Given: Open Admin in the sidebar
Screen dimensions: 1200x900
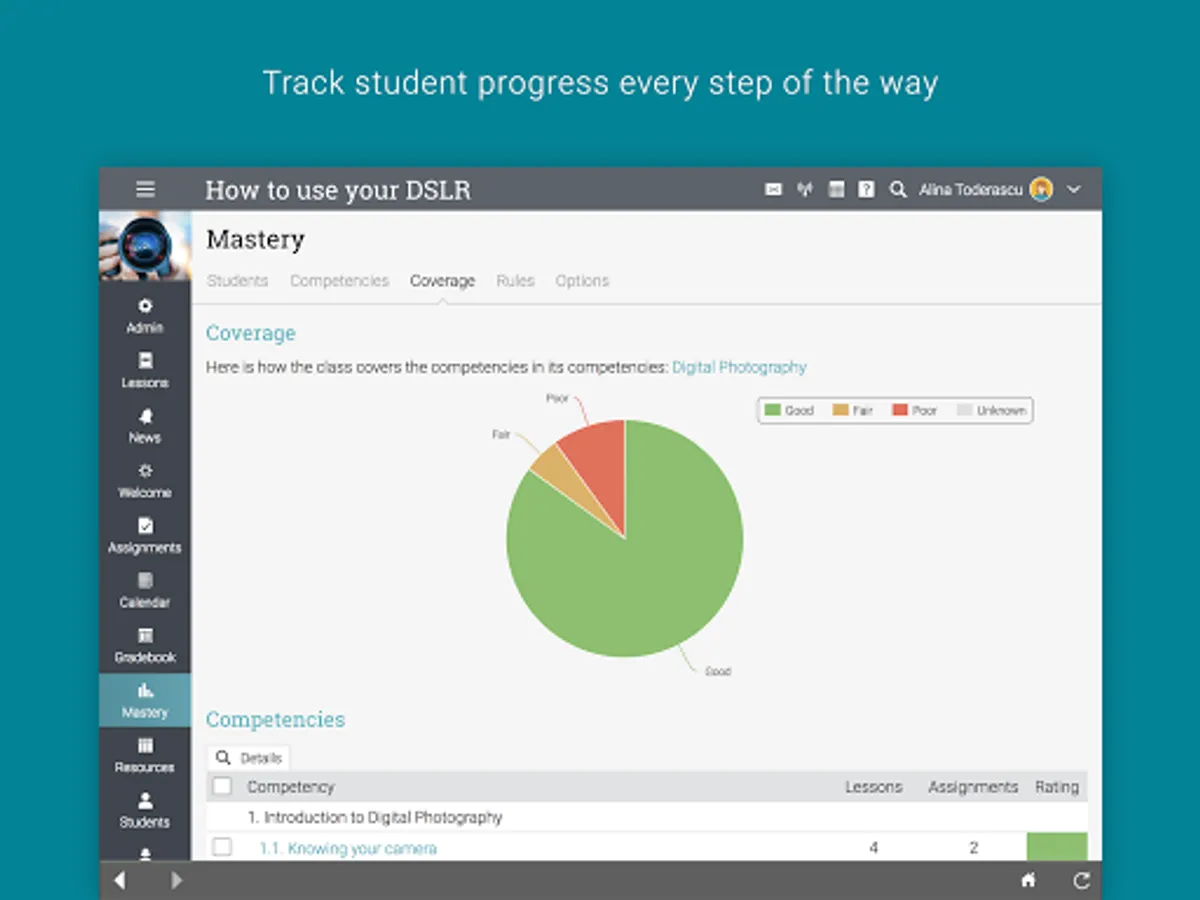Looking at the screenshot, I should click(x=145, y=316).
